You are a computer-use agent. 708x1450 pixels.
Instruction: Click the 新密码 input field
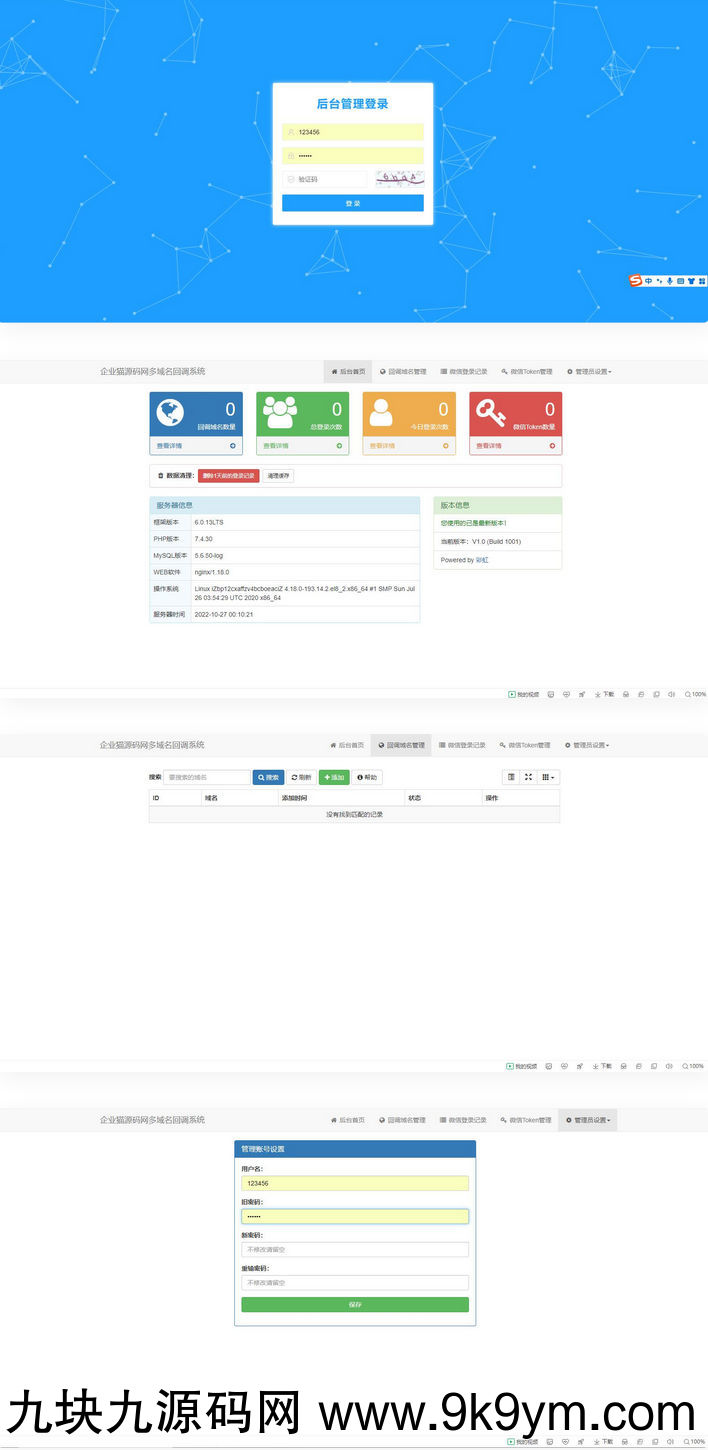coord(354,1250)
